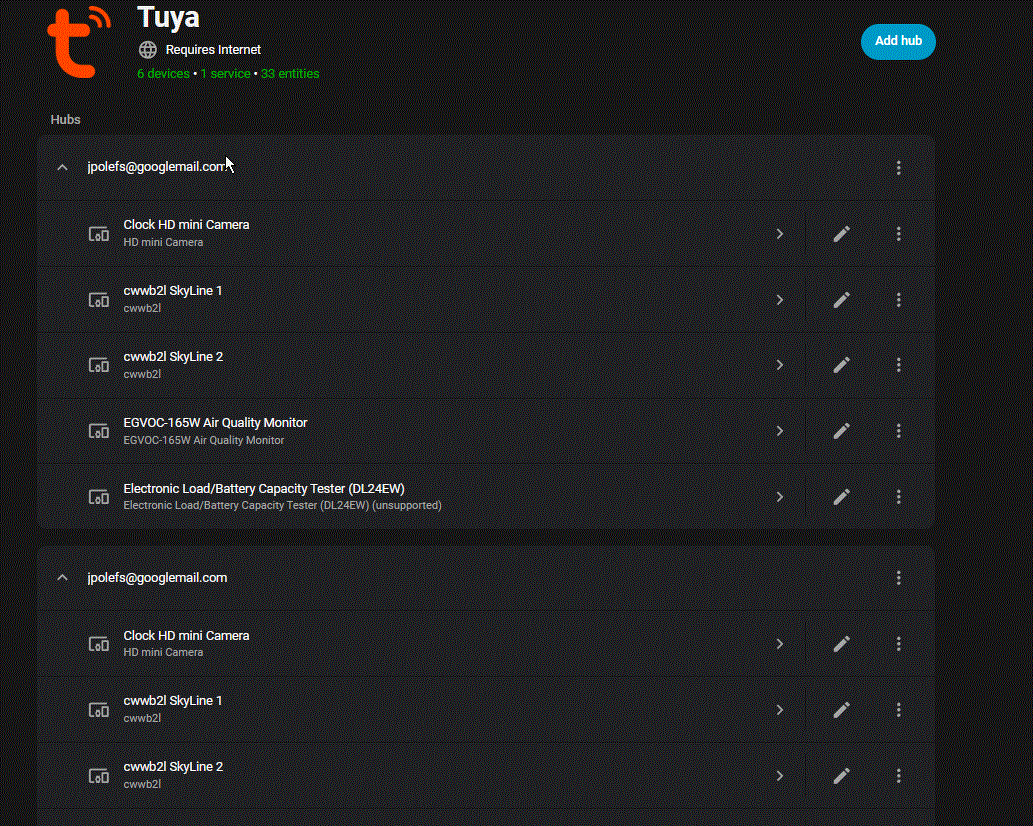Edit lower Clock HD mini Camera with pencil
1033x826 pixels.
841,644
